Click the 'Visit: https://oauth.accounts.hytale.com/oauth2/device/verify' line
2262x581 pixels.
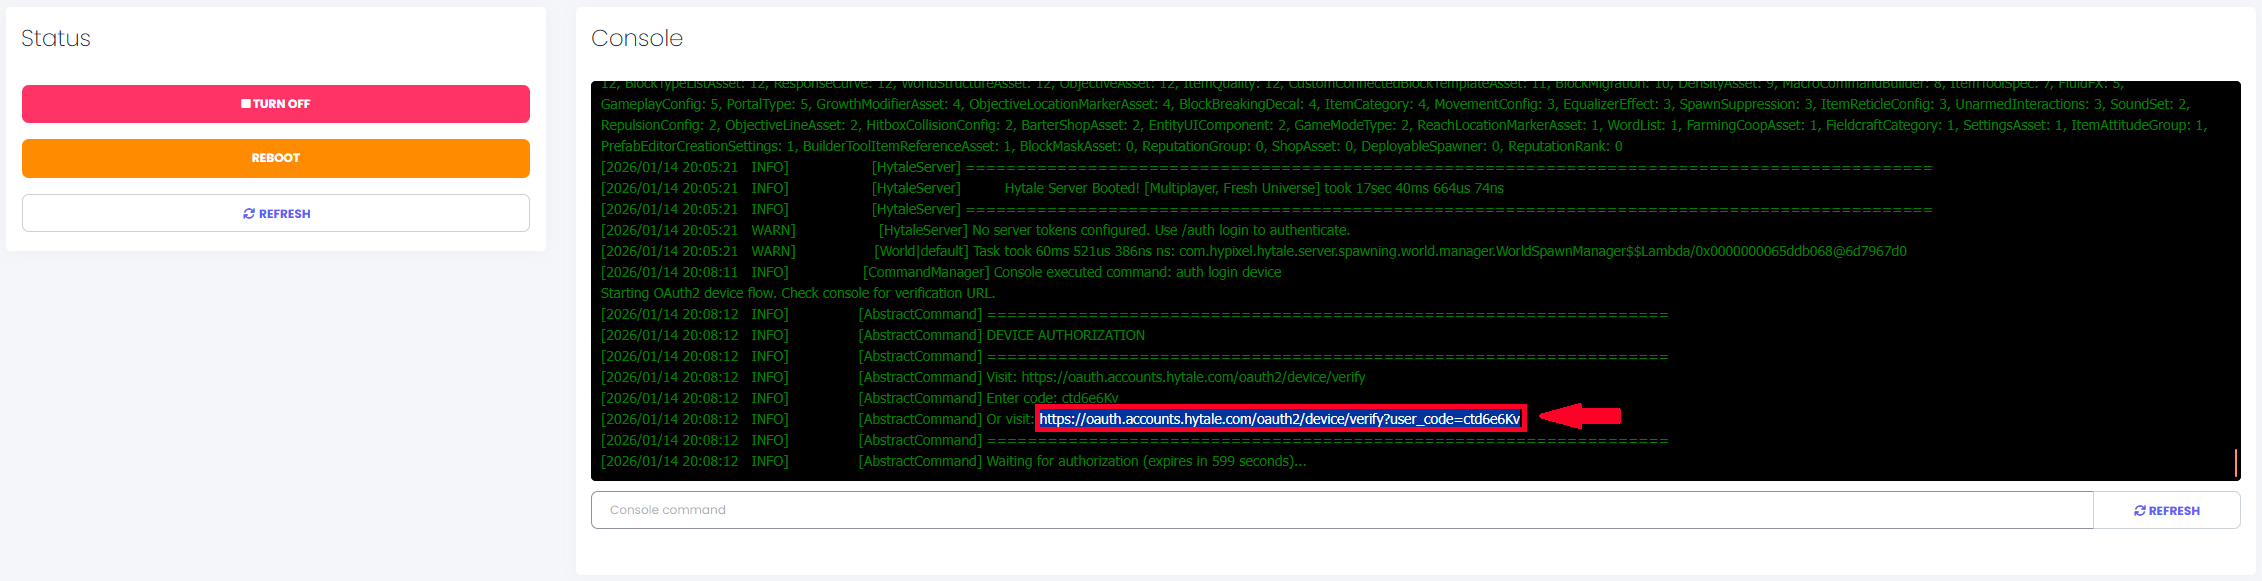pos(983,377)
